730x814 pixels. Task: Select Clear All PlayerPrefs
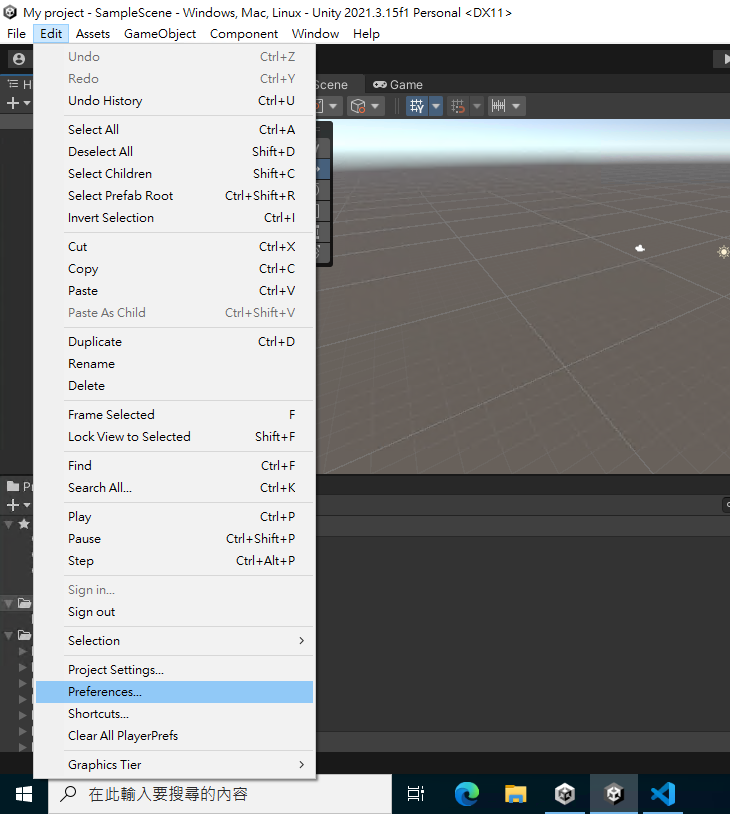174,736
